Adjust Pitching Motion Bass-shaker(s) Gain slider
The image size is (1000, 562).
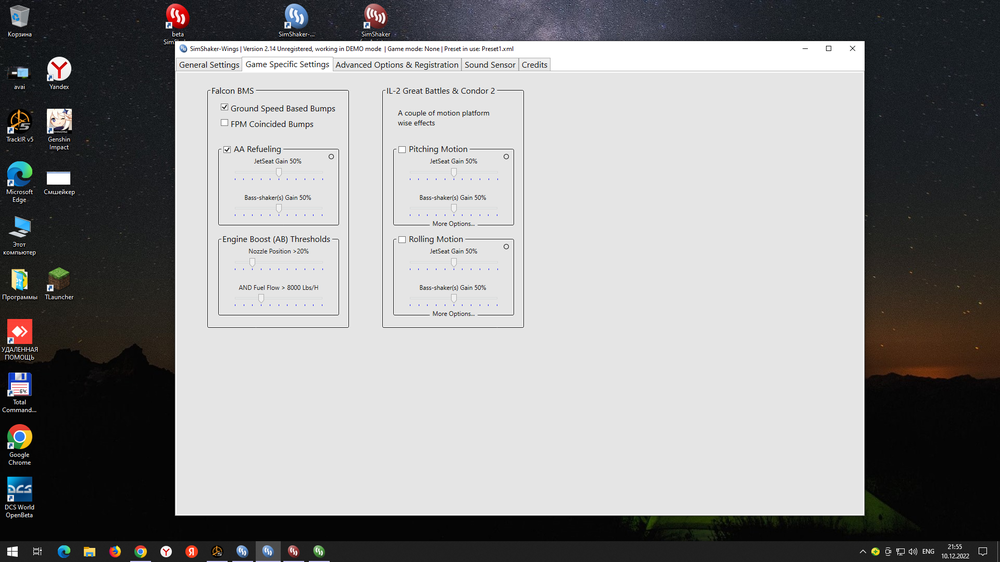pyautogui.click(x=453, y=210)
